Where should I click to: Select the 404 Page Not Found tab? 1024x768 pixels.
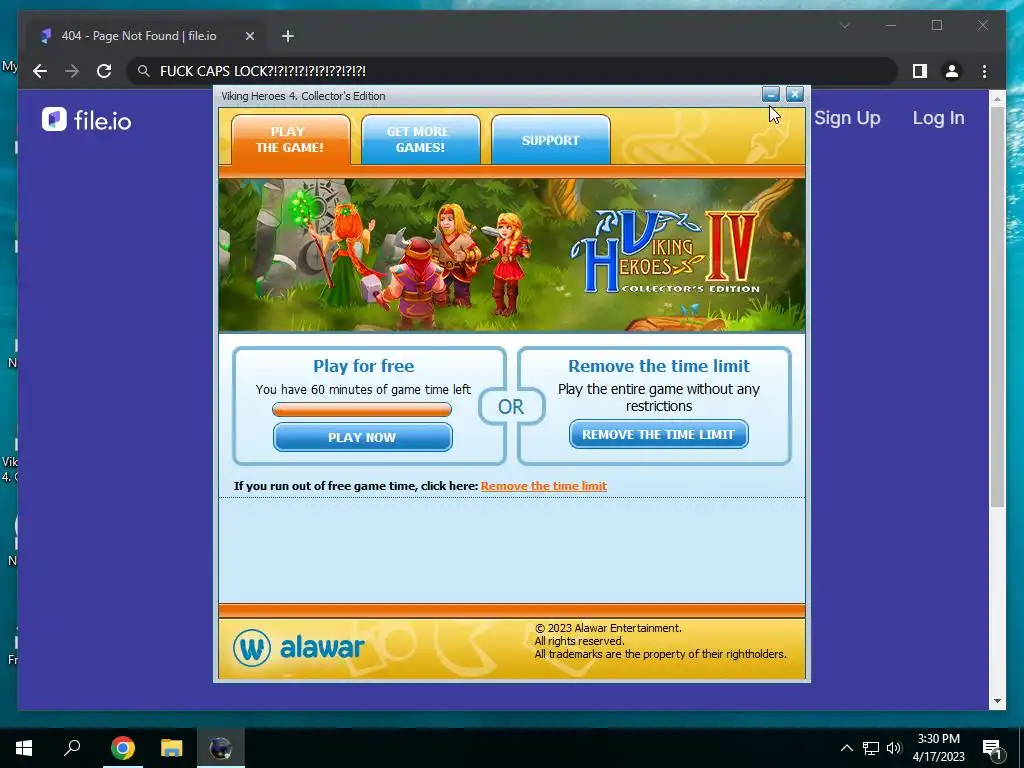click(x=146, y=36)
